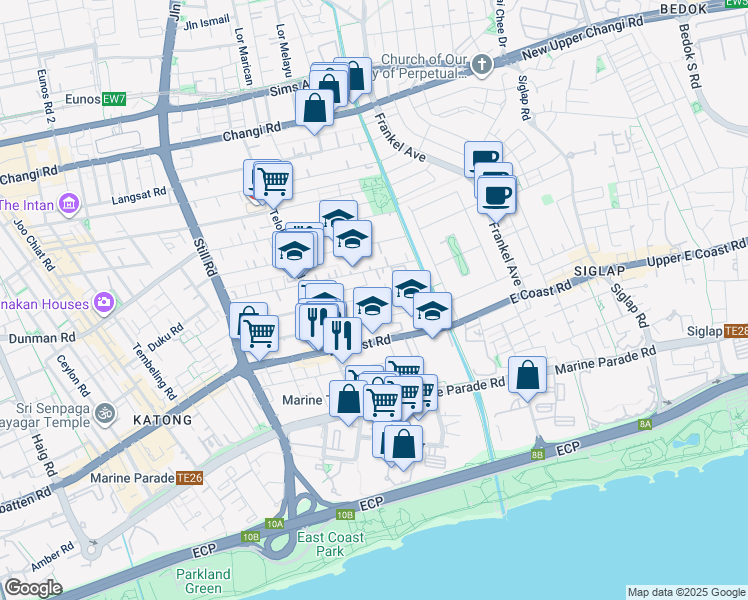748x600 pixels.
Task: Click The Intan museum pin
Action: [69, 205]
